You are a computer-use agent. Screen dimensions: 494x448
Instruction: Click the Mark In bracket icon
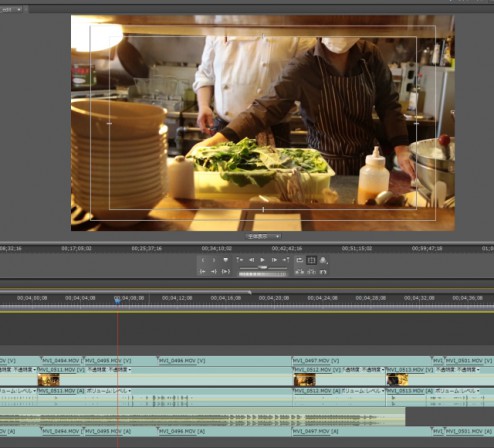[203, 260]
